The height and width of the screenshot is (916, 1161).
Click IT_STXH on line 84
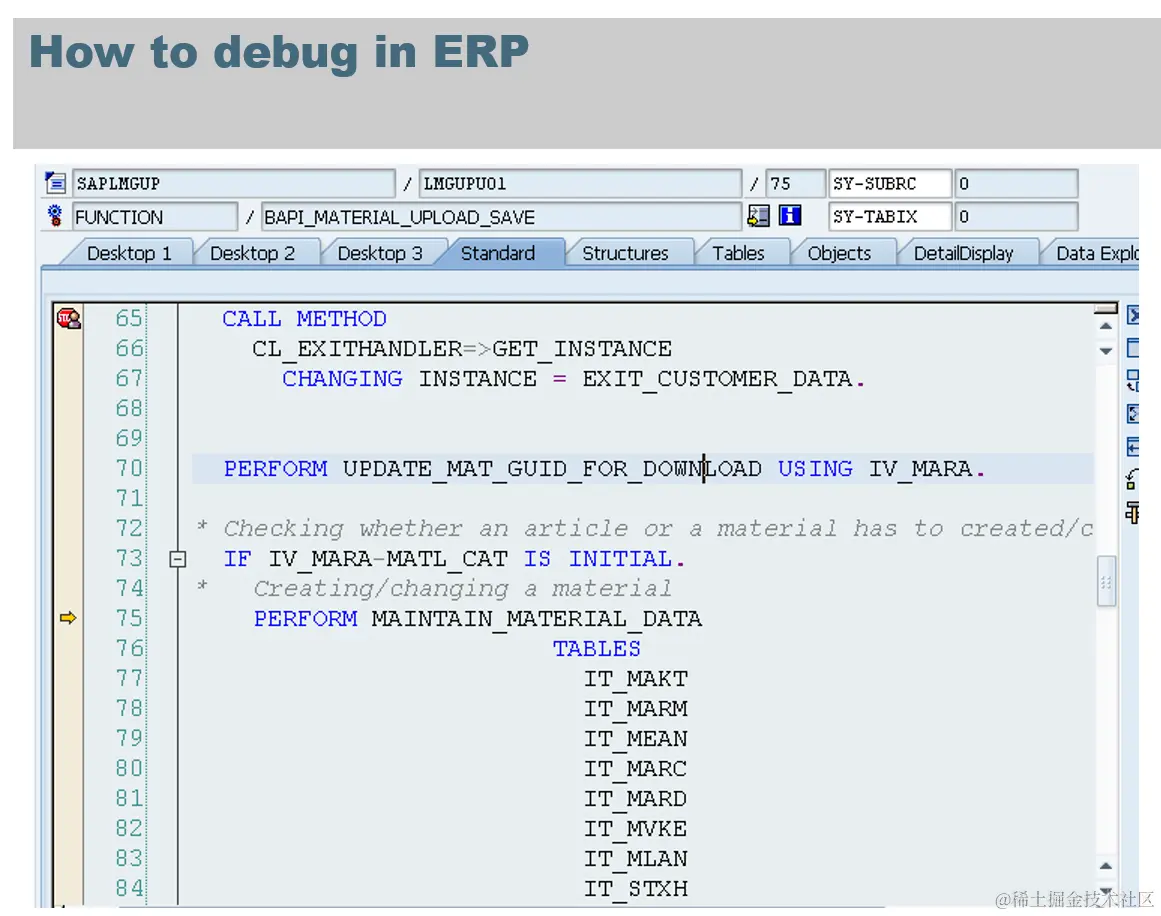pos(636,888)
